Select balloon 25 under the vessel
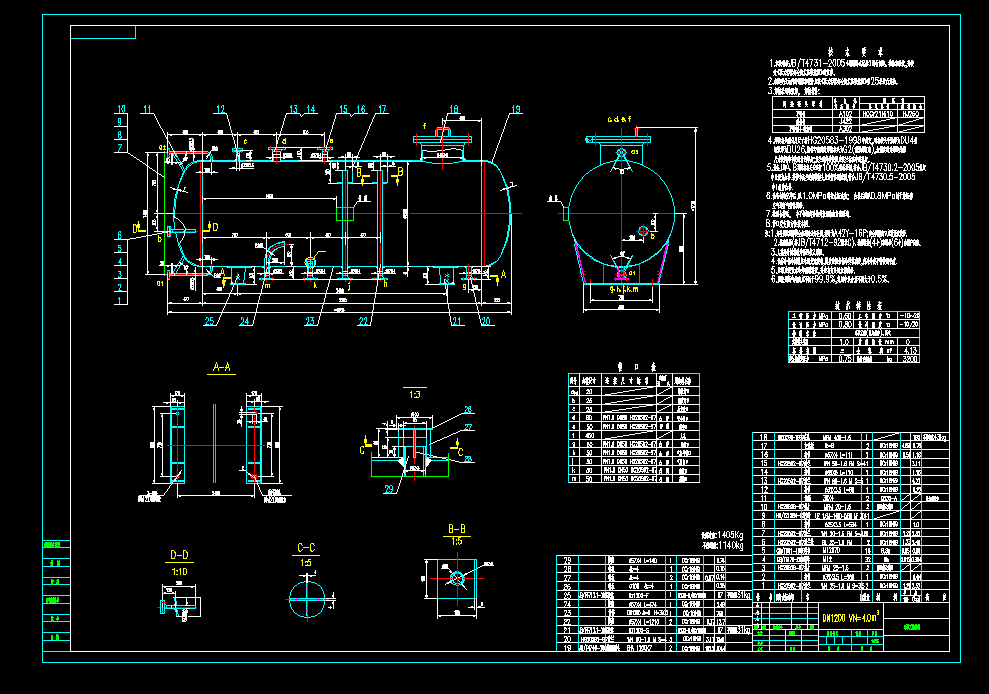989x694 pixels. [x=210, y=321]
